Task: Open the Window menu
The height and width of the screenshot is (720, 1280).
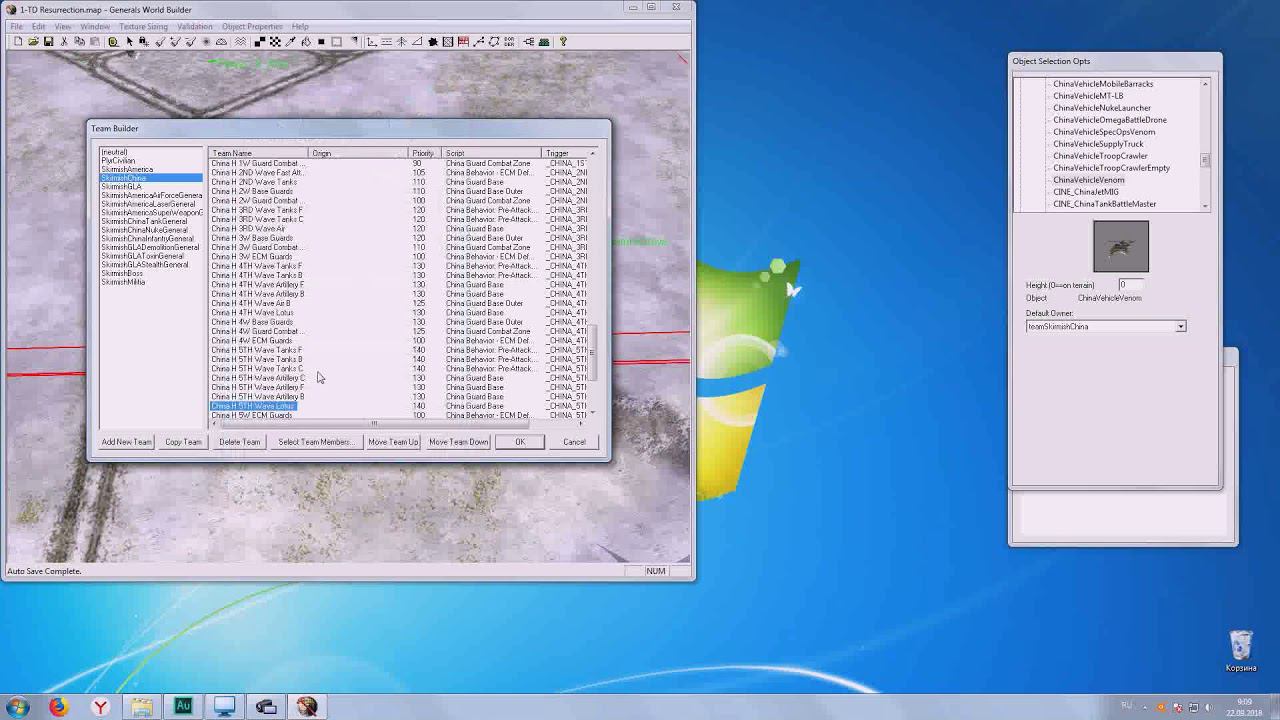Action: tap(95, 26)
